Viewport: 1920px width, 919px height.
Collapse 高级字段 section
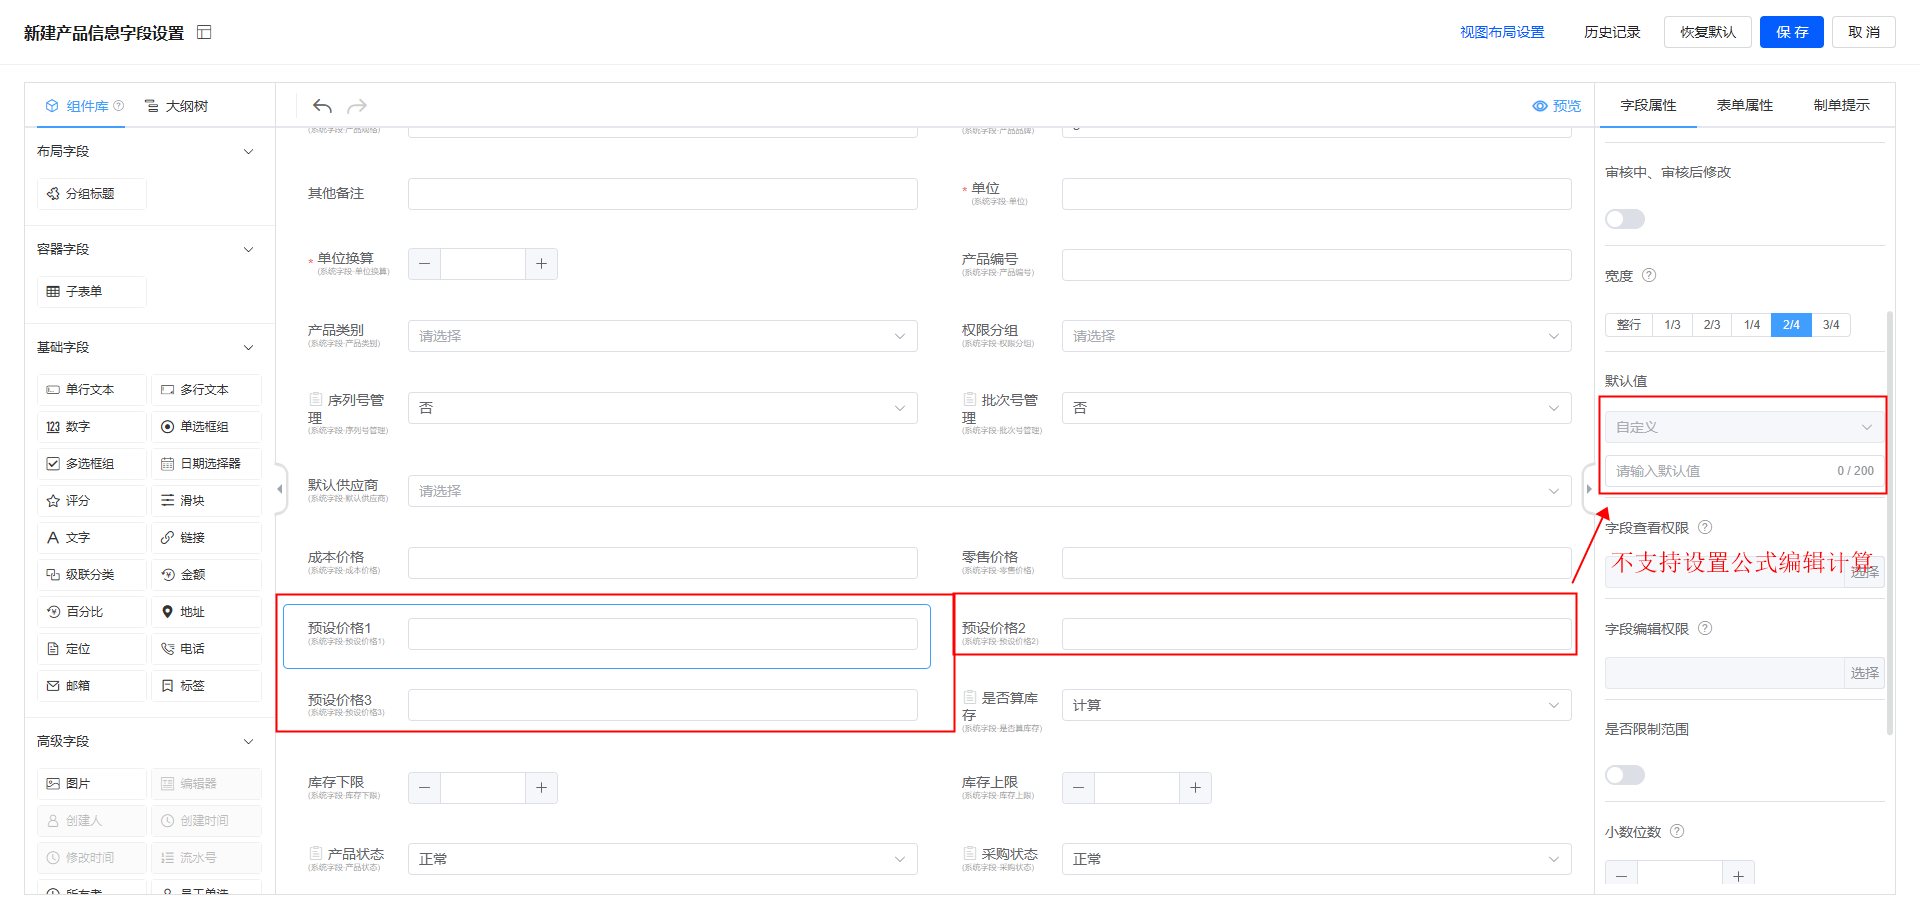[x=249, y=742]
